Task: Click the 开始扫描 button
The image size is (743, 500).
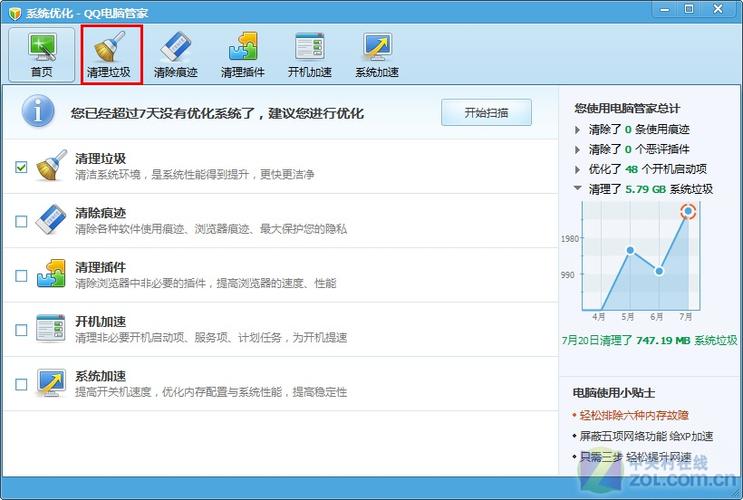Action: coord(486,112)
